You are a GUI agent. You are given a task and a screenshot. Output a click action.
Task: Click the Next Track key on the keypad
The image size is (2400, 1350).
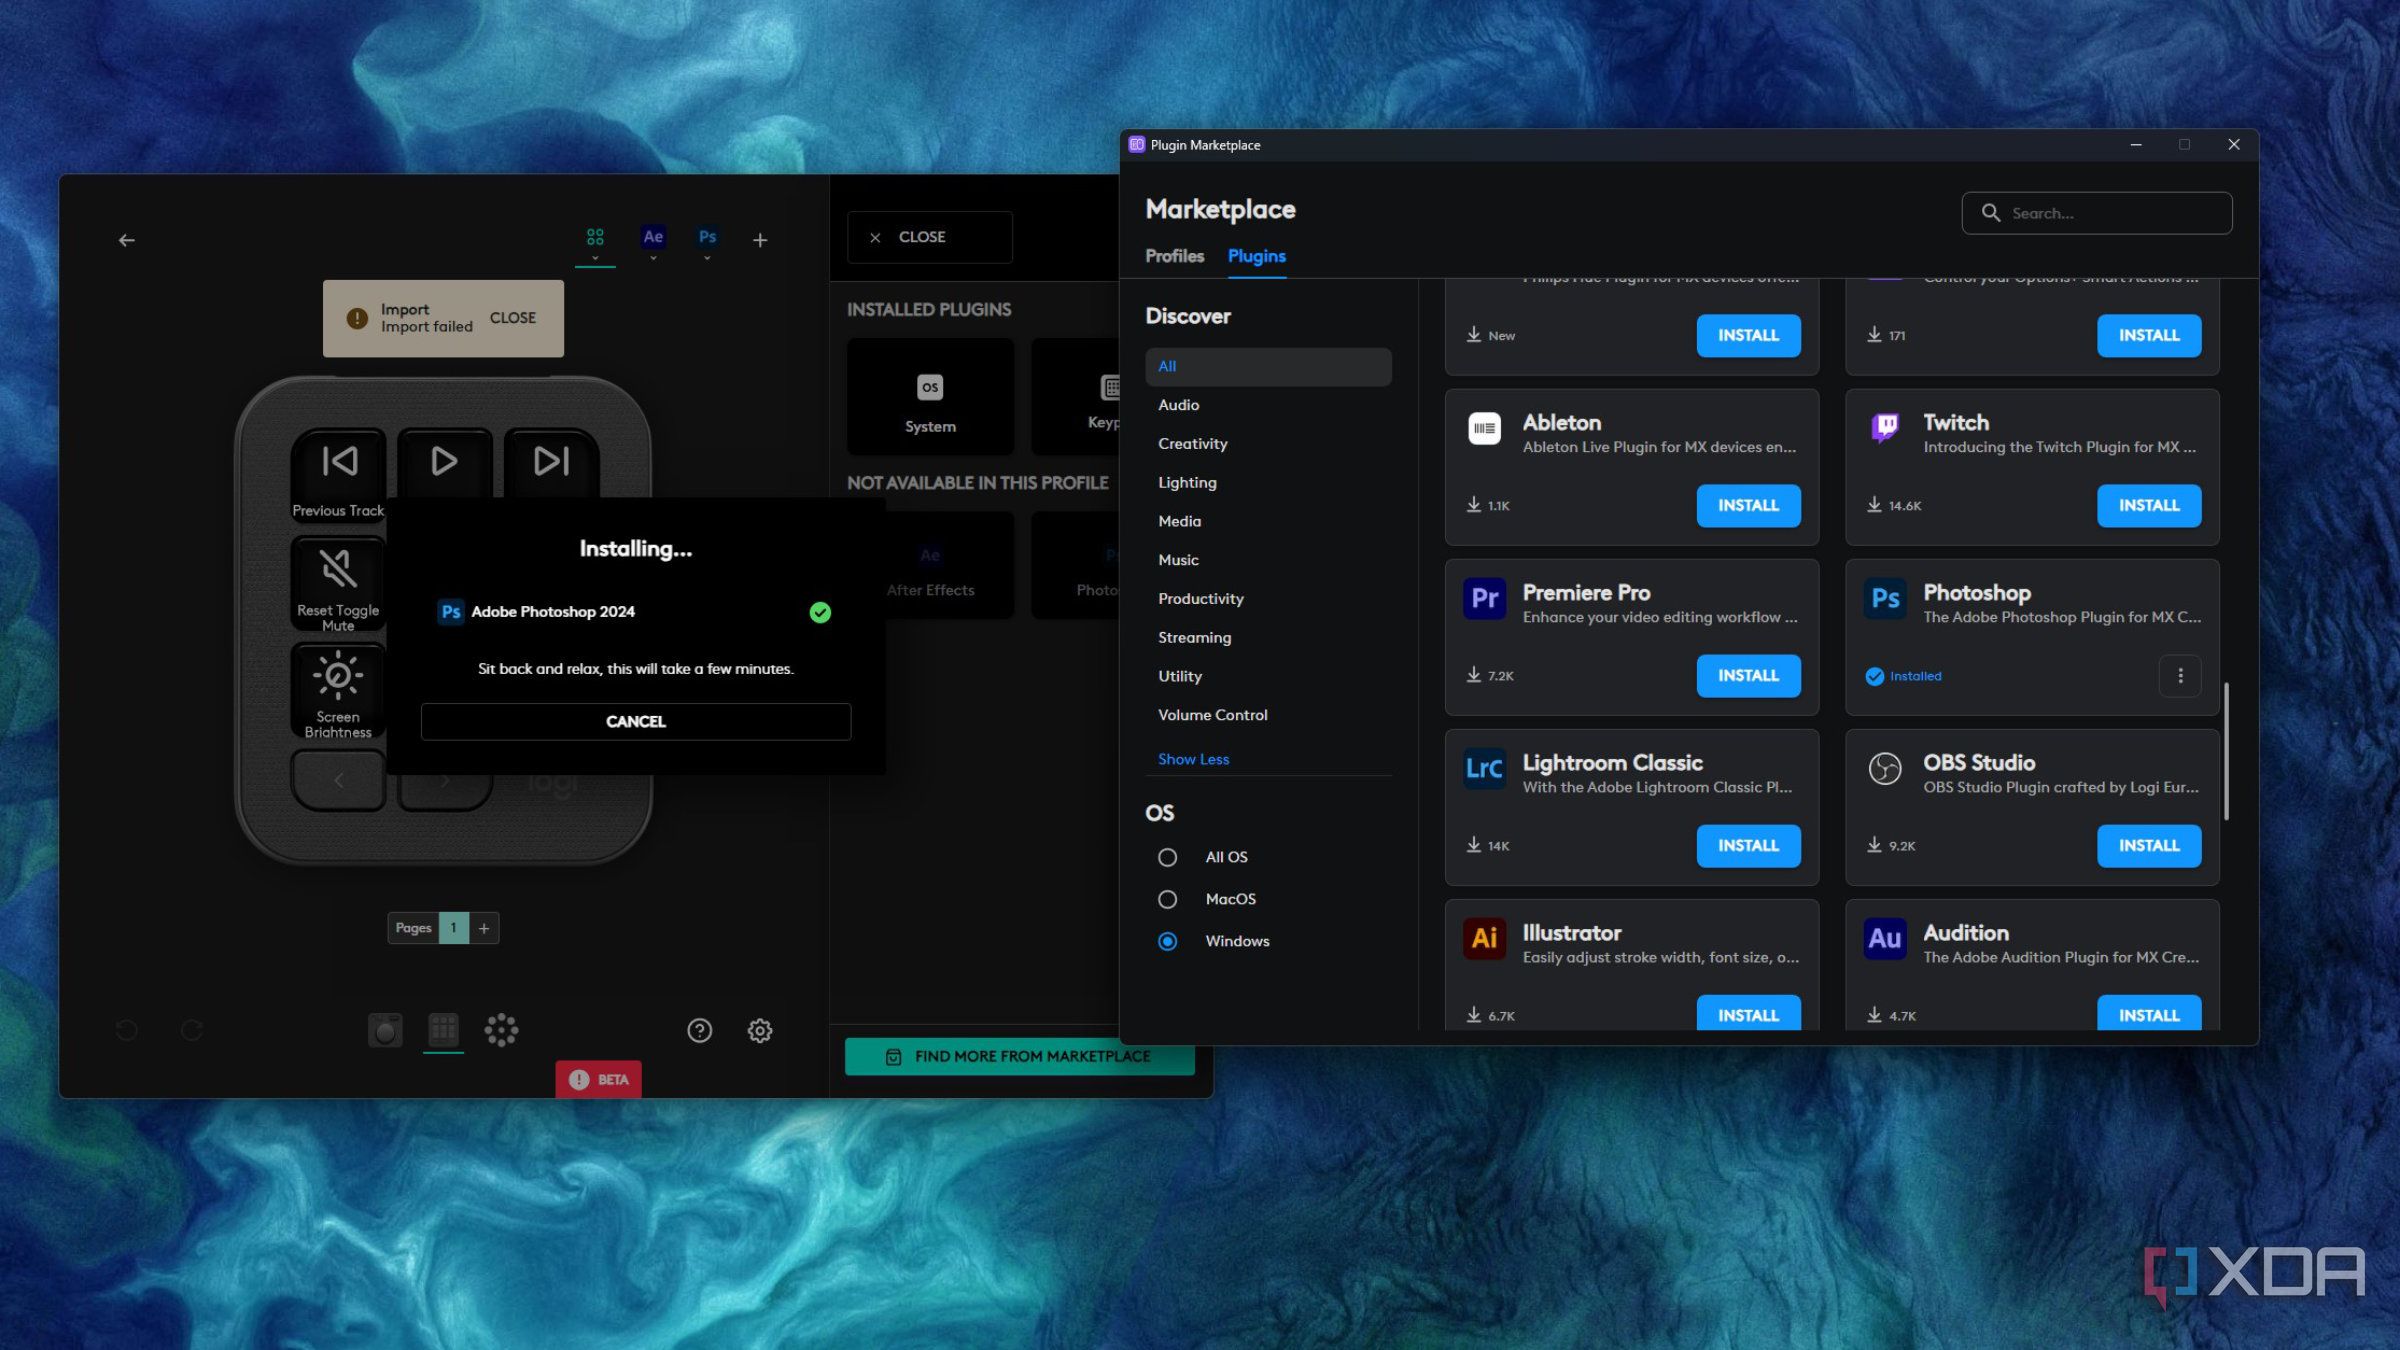(x=551, y=461)
